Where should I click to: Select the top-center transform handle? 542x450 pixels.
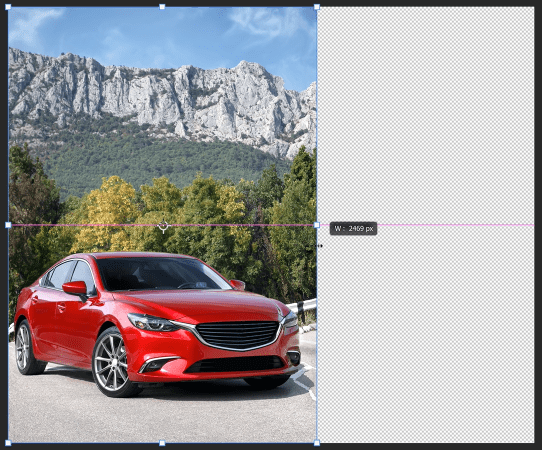(162, 7)
